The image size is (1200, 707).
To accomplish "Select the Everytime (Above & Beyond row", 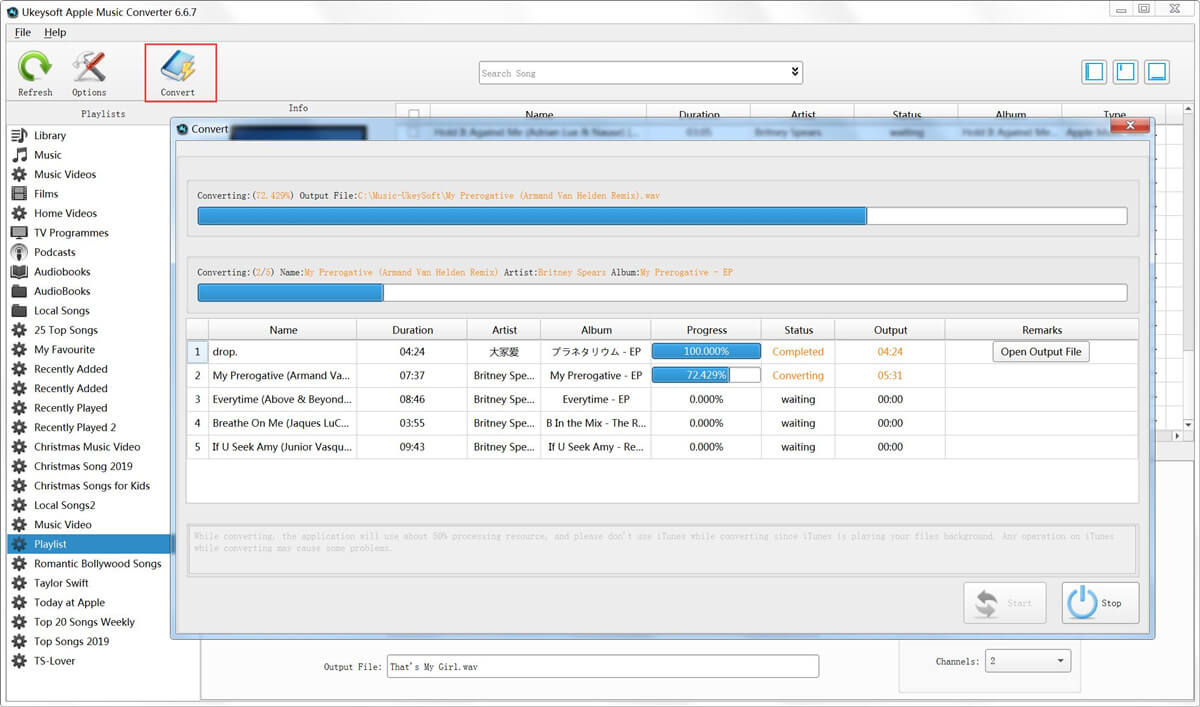I will pyautogui.click(x=662, y=399).
